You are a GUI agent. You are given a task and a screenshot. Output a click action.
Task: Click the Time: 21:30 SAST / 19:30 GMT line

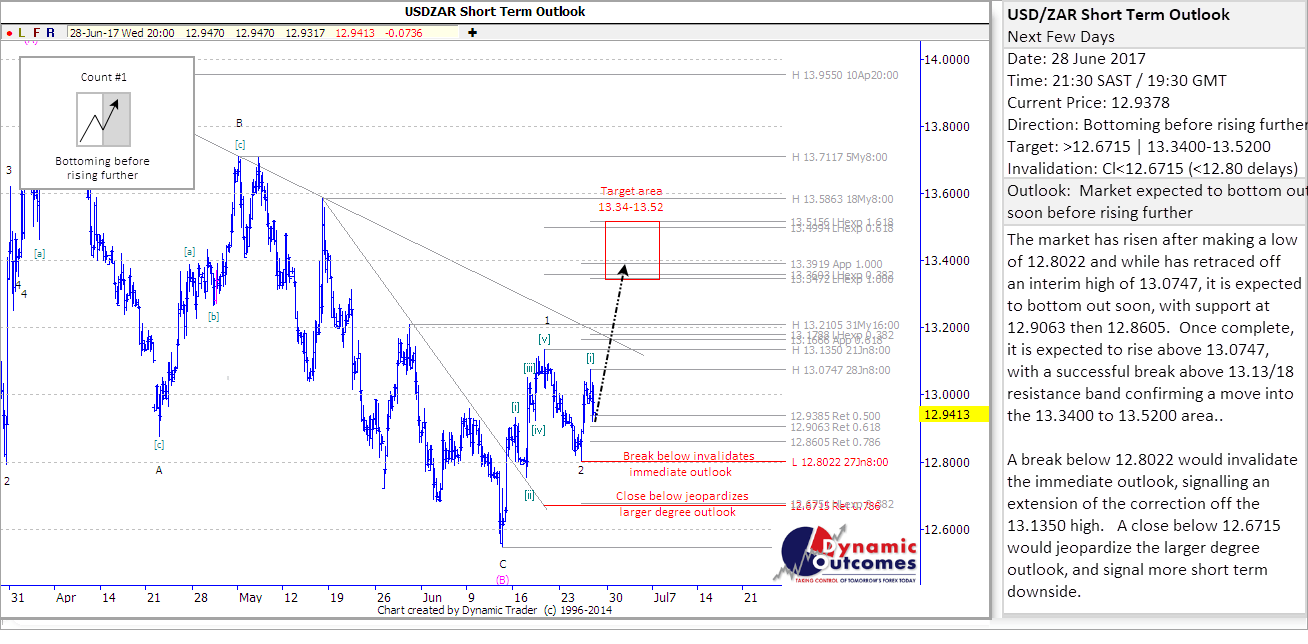[x=1117, y=81]
